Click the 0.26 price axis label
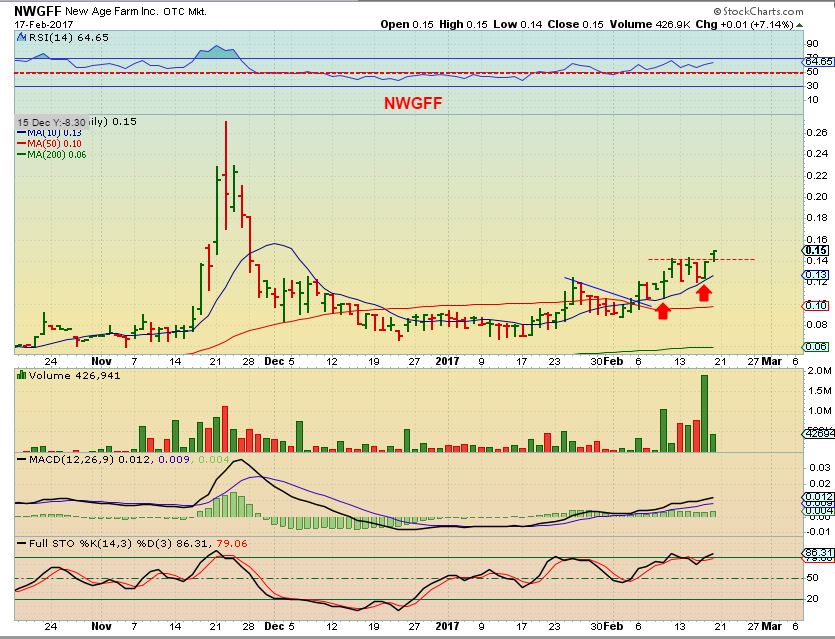Screen dimensions: 835x639 tap(817, 132)
